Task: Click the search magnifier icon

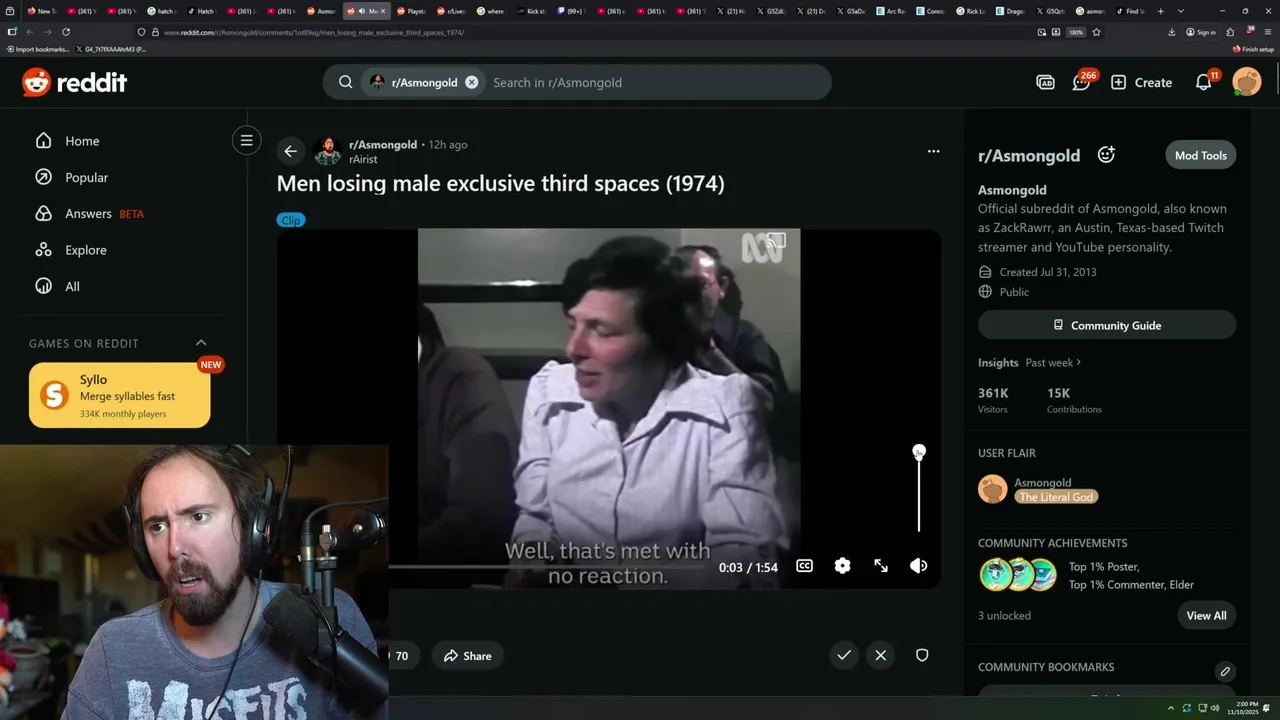Action: 345,82
